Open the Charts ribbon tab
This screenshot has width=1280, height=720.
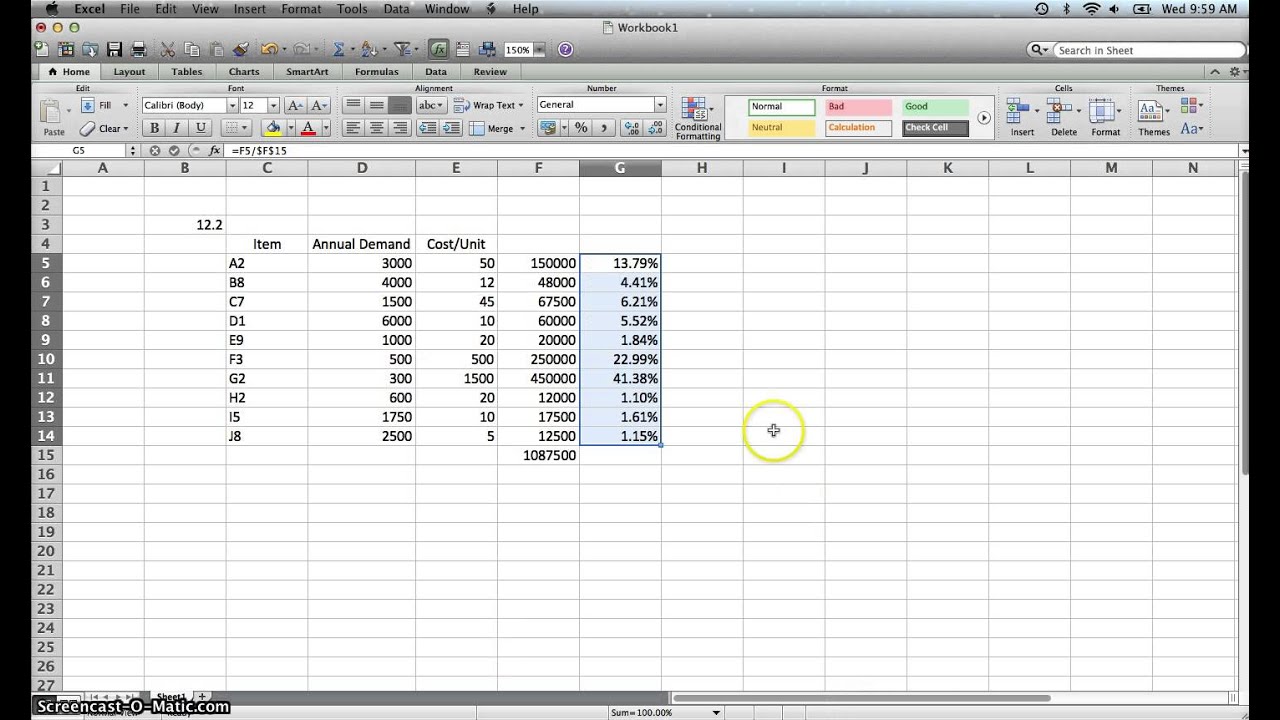point(243,72)
